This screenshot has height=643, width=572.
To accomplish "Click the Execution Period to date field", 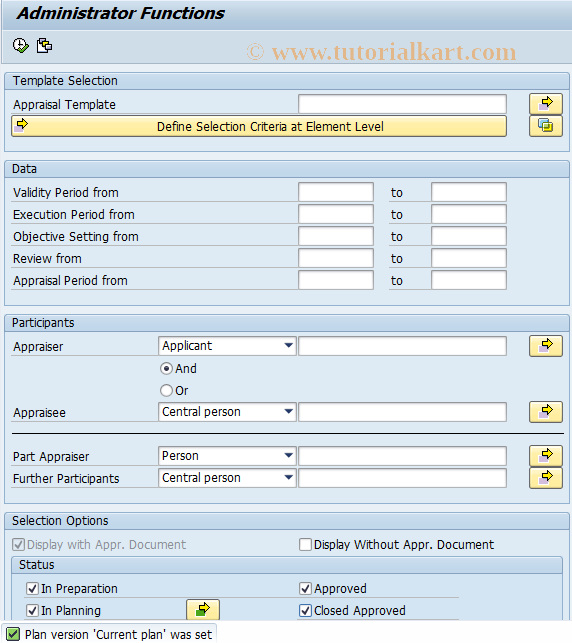I will pos(469,214).
